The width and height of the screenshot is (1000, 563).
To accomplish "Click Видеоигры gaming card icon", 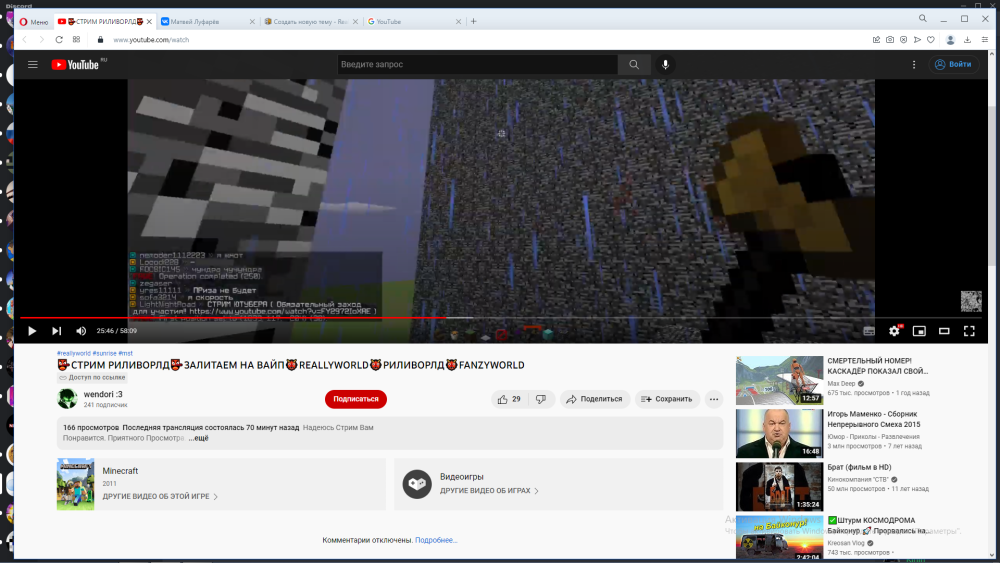I will coord(417,484).
